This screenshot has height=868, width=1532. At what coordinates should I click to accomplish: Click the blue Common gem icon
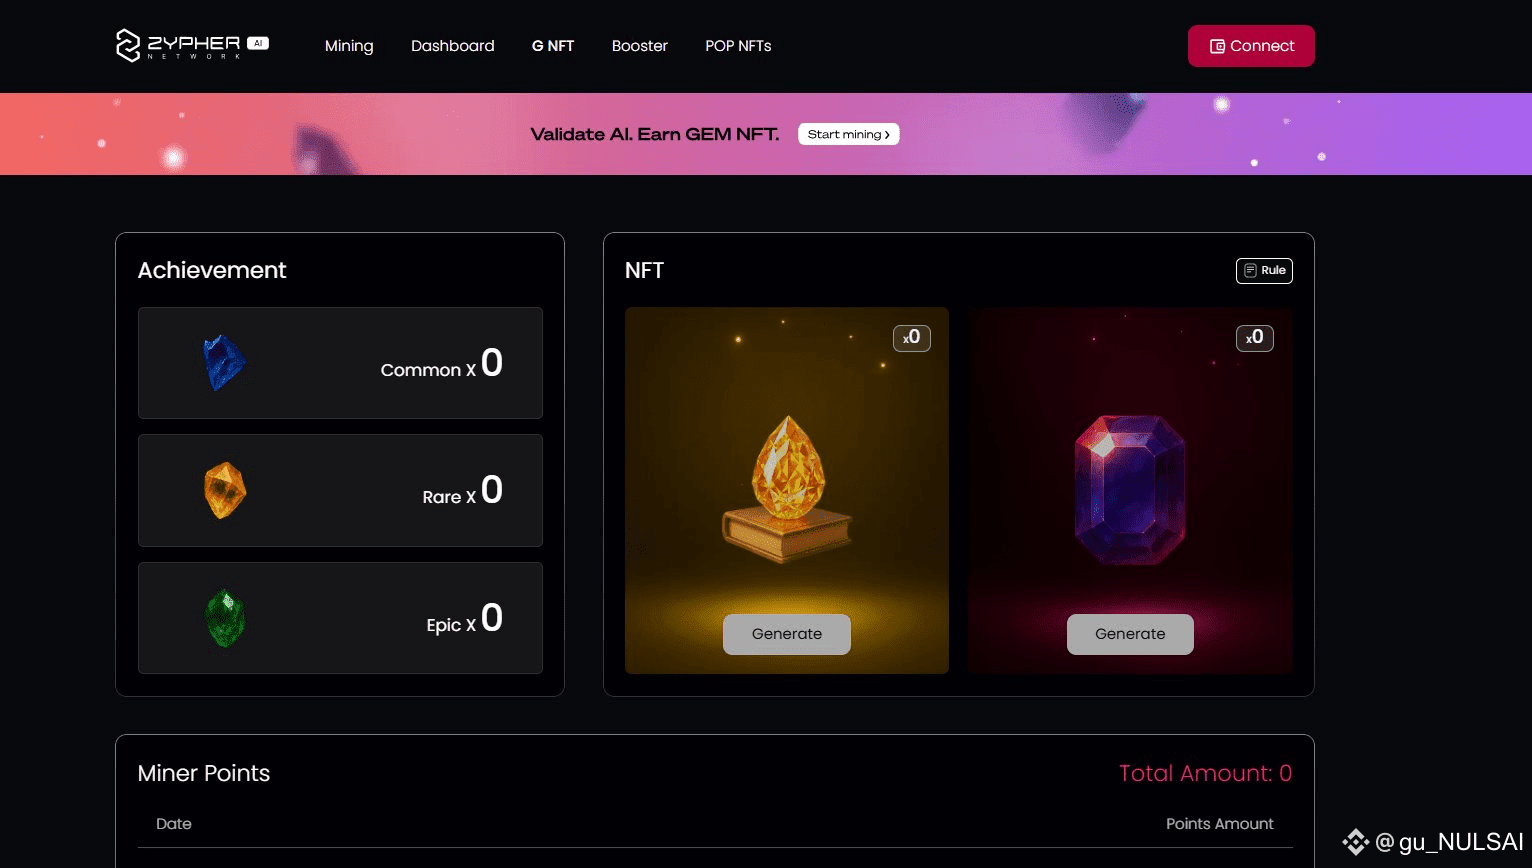point(225,362)
